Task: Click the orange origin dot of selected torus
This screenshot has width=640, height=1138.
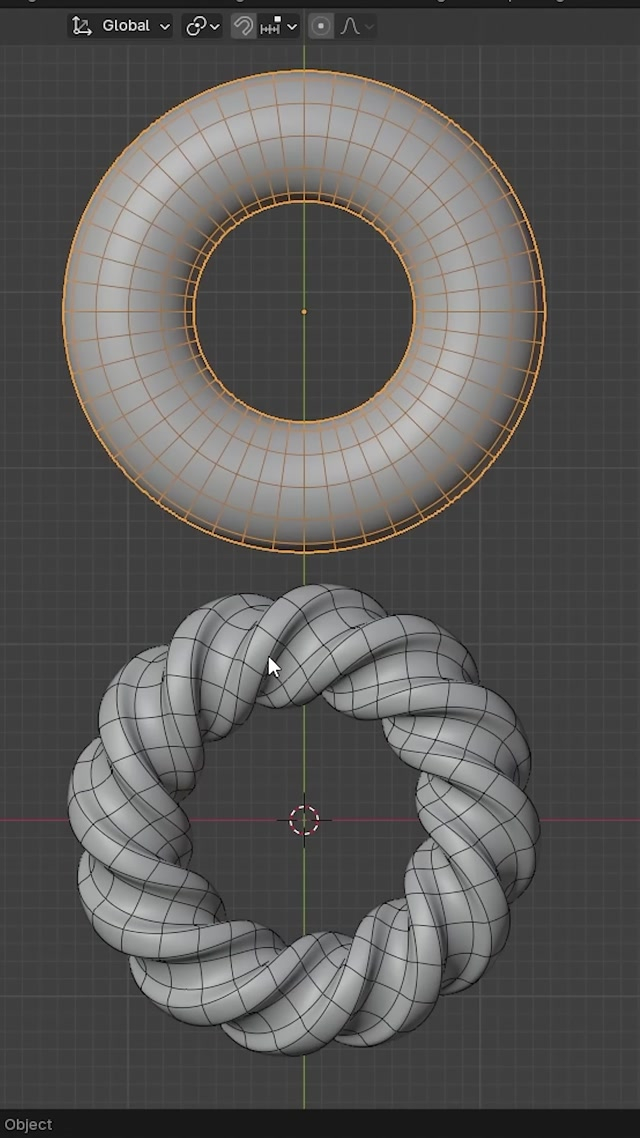Action: click(304, 311)
